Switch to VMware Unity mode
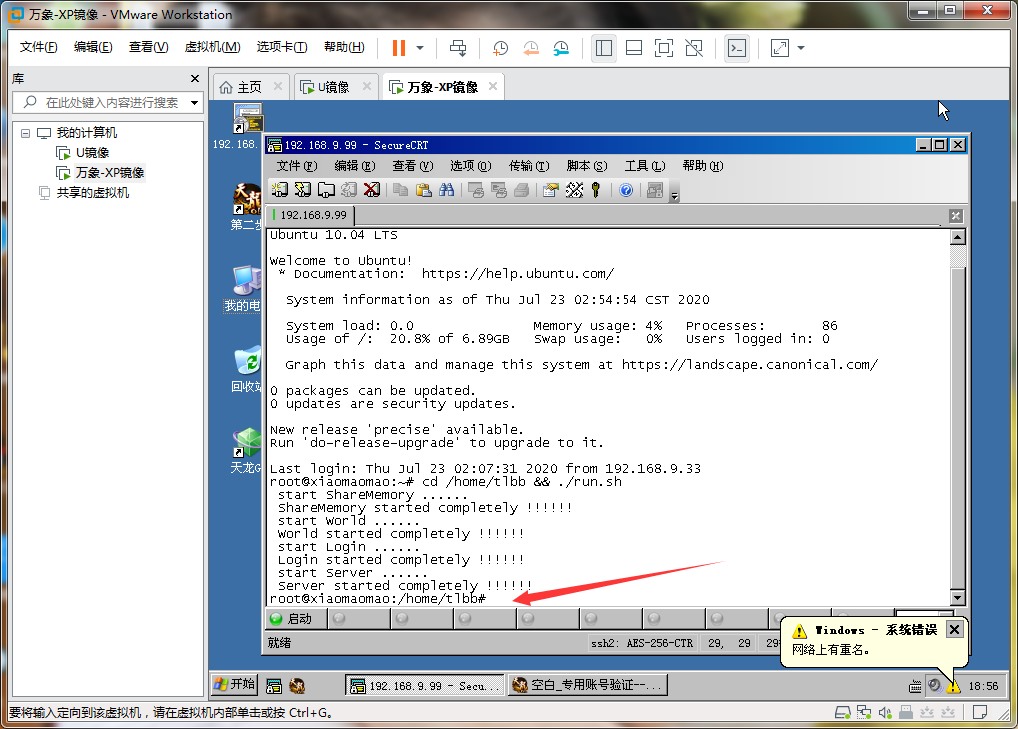The image size is (1018, 729). (694, 48)
